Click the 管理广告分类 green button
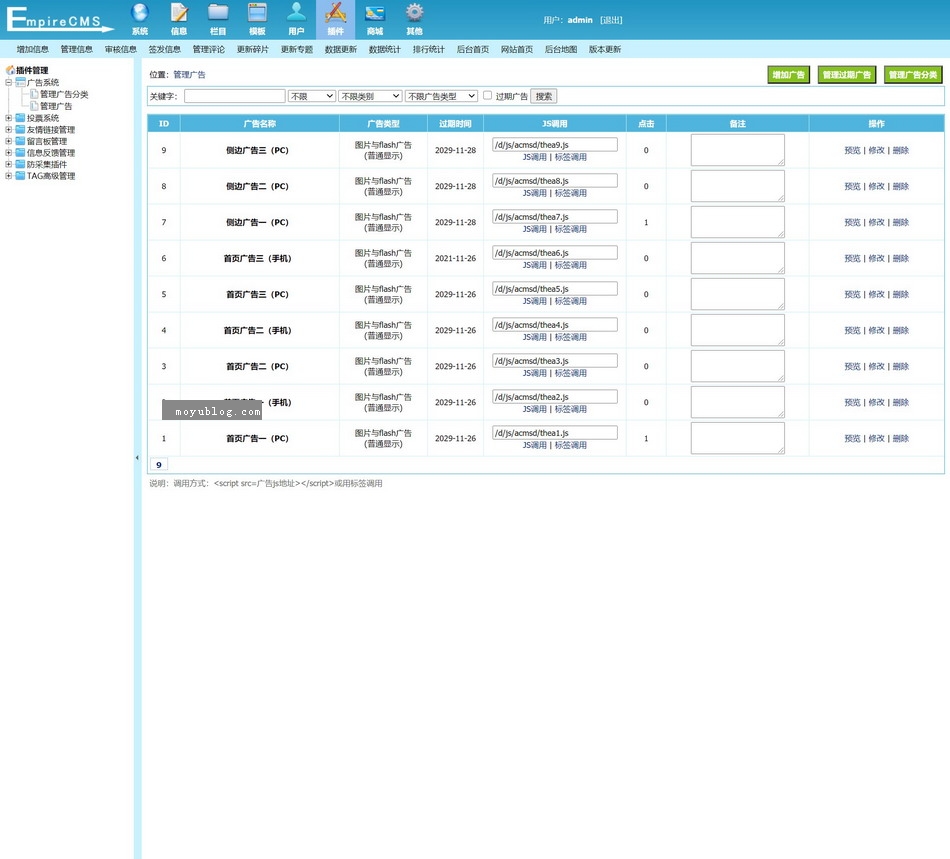The width and height of the screenshot is (950, 859). (913, 75)
